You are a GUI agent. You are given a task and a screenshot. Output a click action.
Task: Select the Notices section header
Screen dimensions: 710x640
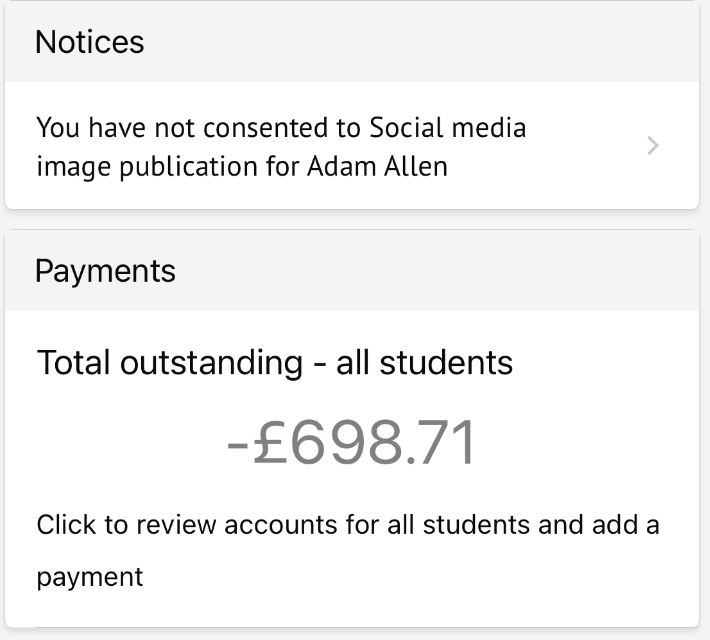tap(352, 42)
